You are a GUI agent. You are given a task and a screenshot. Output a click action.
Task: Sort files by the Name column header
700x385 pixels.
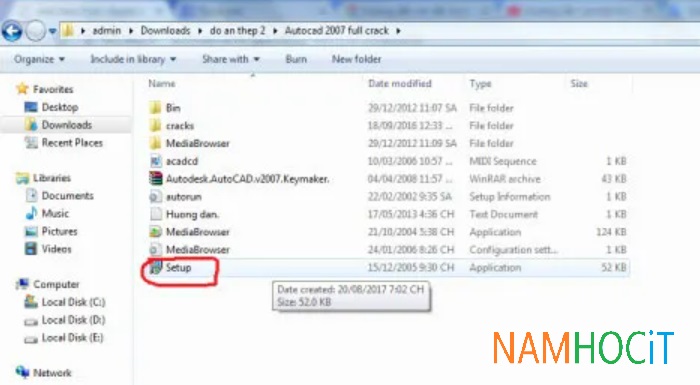click(162, 84)
